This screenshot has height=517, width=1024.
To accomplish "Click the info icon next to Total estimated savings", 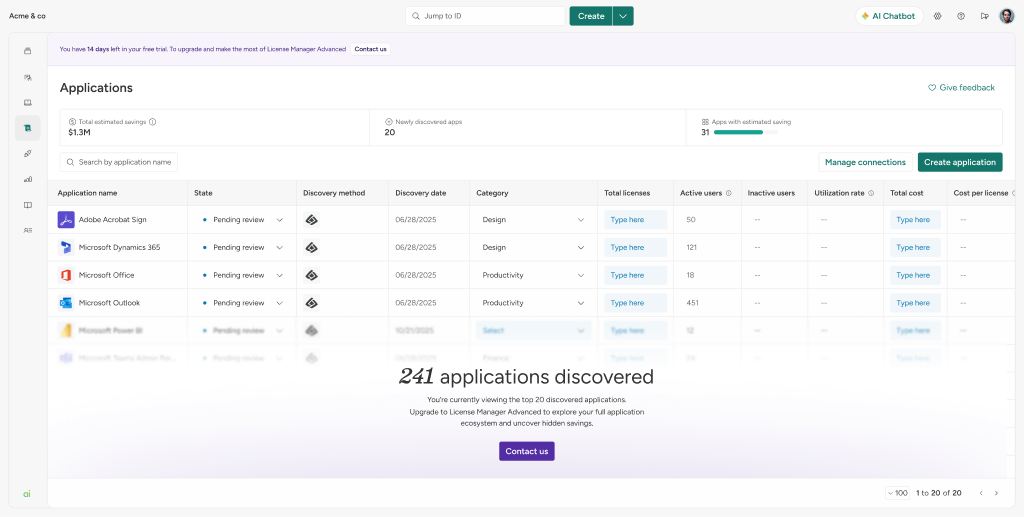I will coord(152,122).
